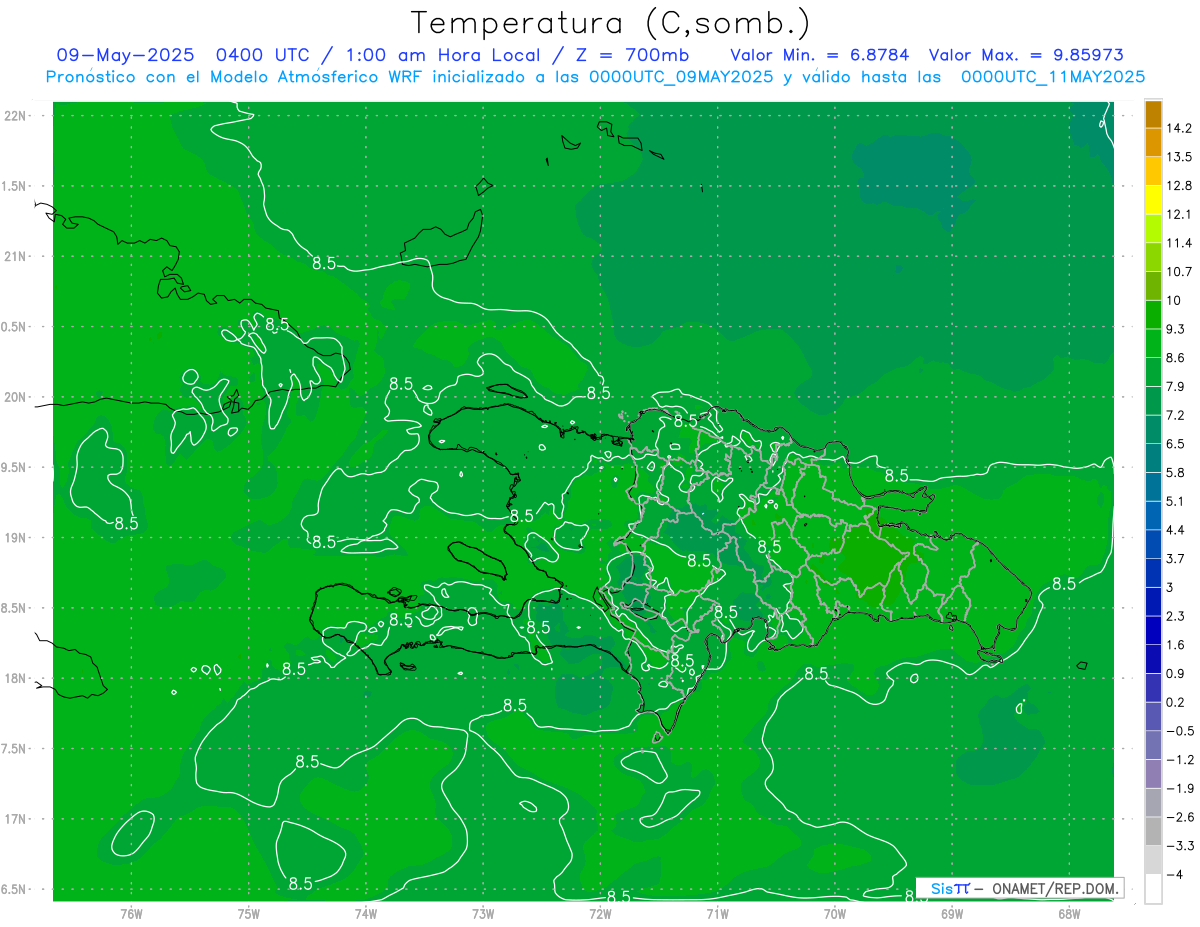Pick gray legend swatch between -3.3 and -2.6
The height and width of the screenshot is (927, 1200).
click(x=1153, y=832)
